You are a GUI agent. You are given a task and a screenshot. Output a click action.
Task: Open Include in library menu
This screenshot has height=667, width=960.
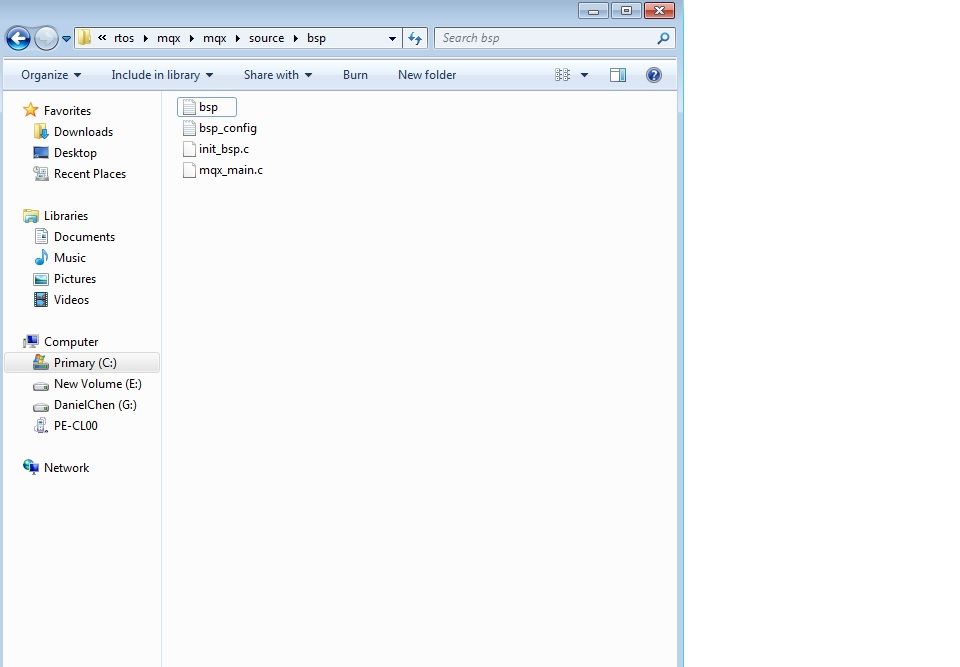click(x=162, y=75)
